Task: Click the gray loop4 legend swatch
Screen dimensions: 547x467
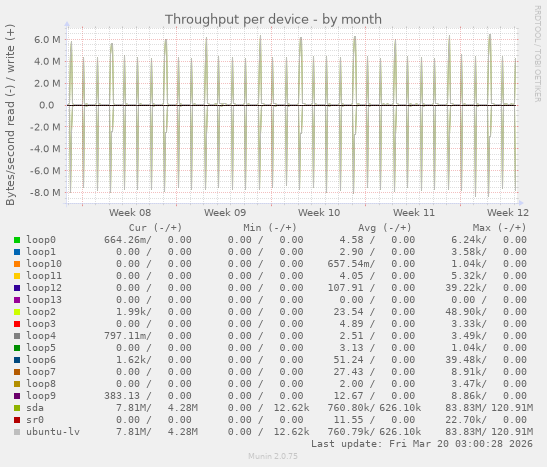Action: (17, 336)
